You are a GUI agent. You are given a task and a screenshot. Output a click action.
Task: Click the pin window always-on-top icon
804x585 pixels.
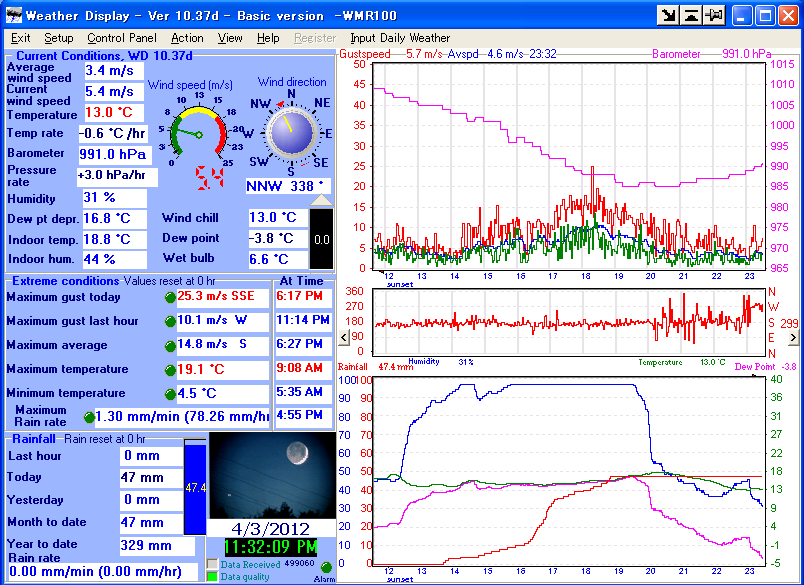(x=712, y=14)
